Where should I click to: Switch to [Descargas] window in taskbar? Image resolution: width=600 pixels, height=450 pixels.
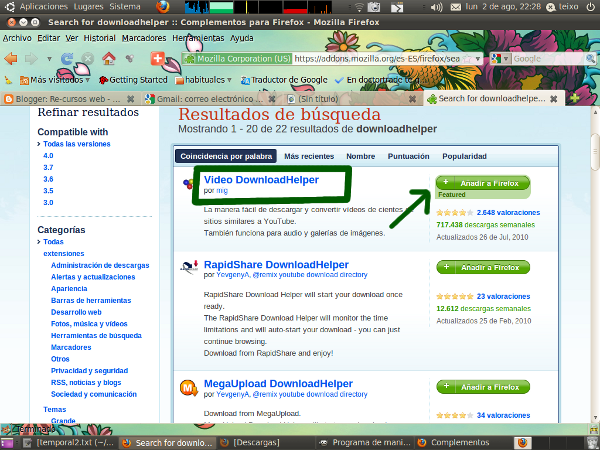(266, 443)
